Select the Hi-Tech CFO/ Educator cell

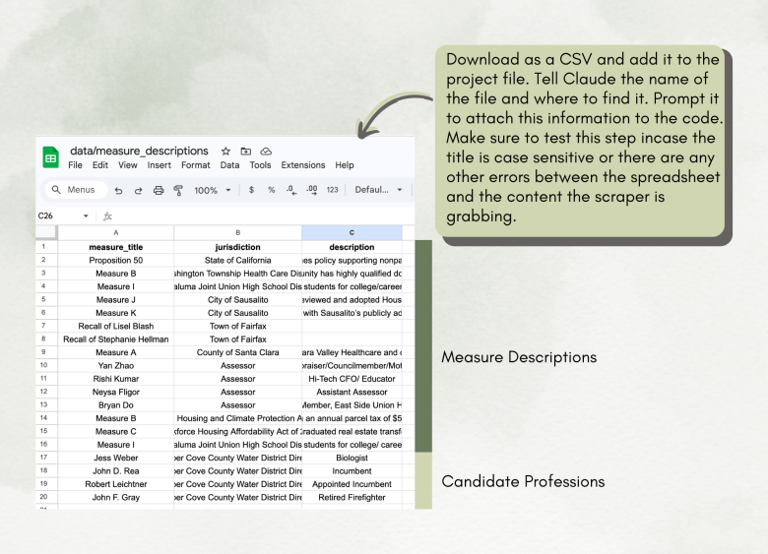pyautogui.click(x=352, y=379)
